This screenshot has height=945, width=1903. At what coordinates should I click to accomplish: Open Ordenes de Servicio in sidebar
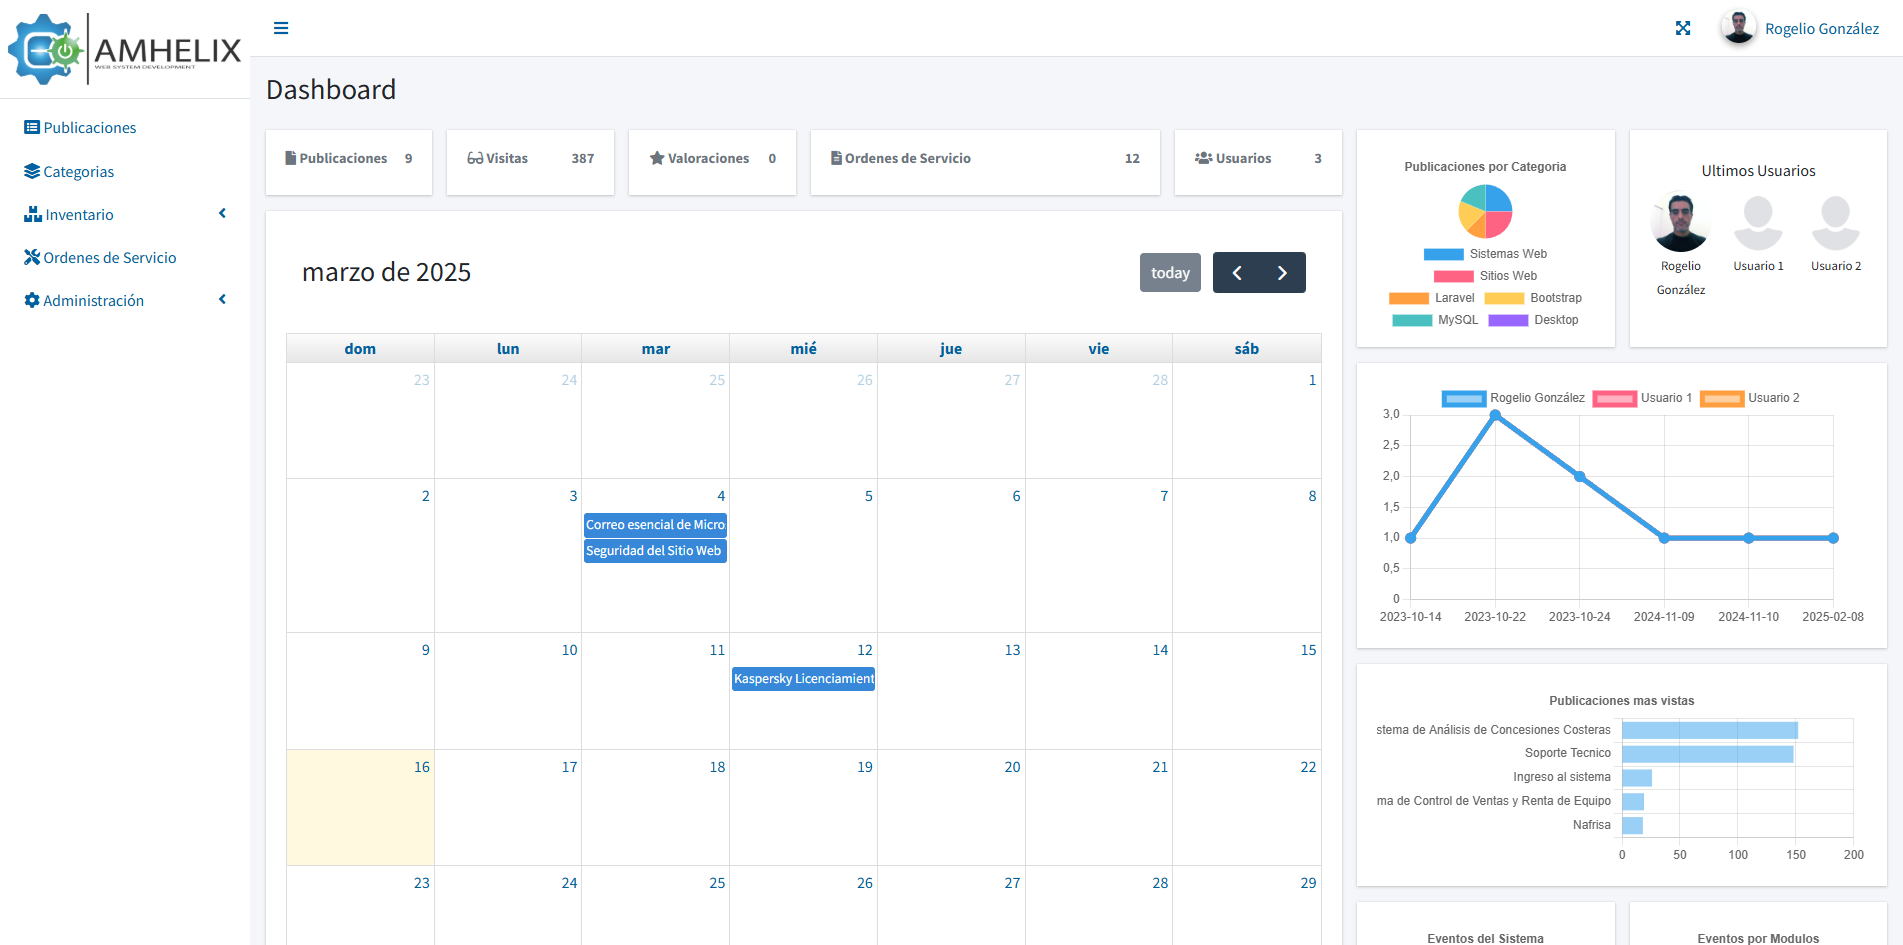[110, 258]
